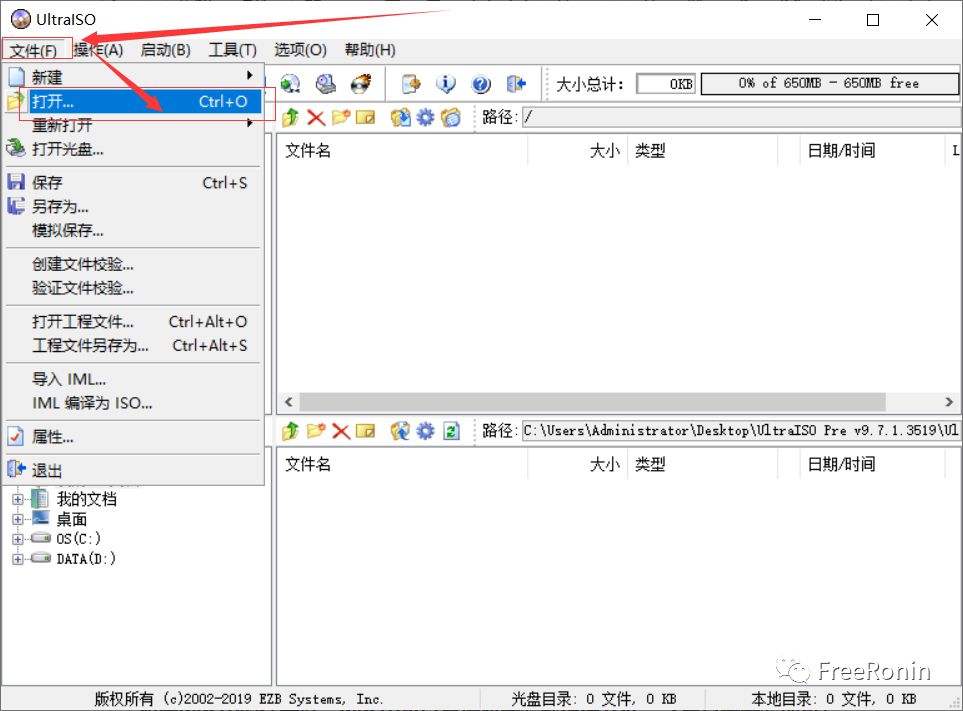Click the rename icon in image pane toolbar
Screen dimensions: 963x711
pos(365,117)
